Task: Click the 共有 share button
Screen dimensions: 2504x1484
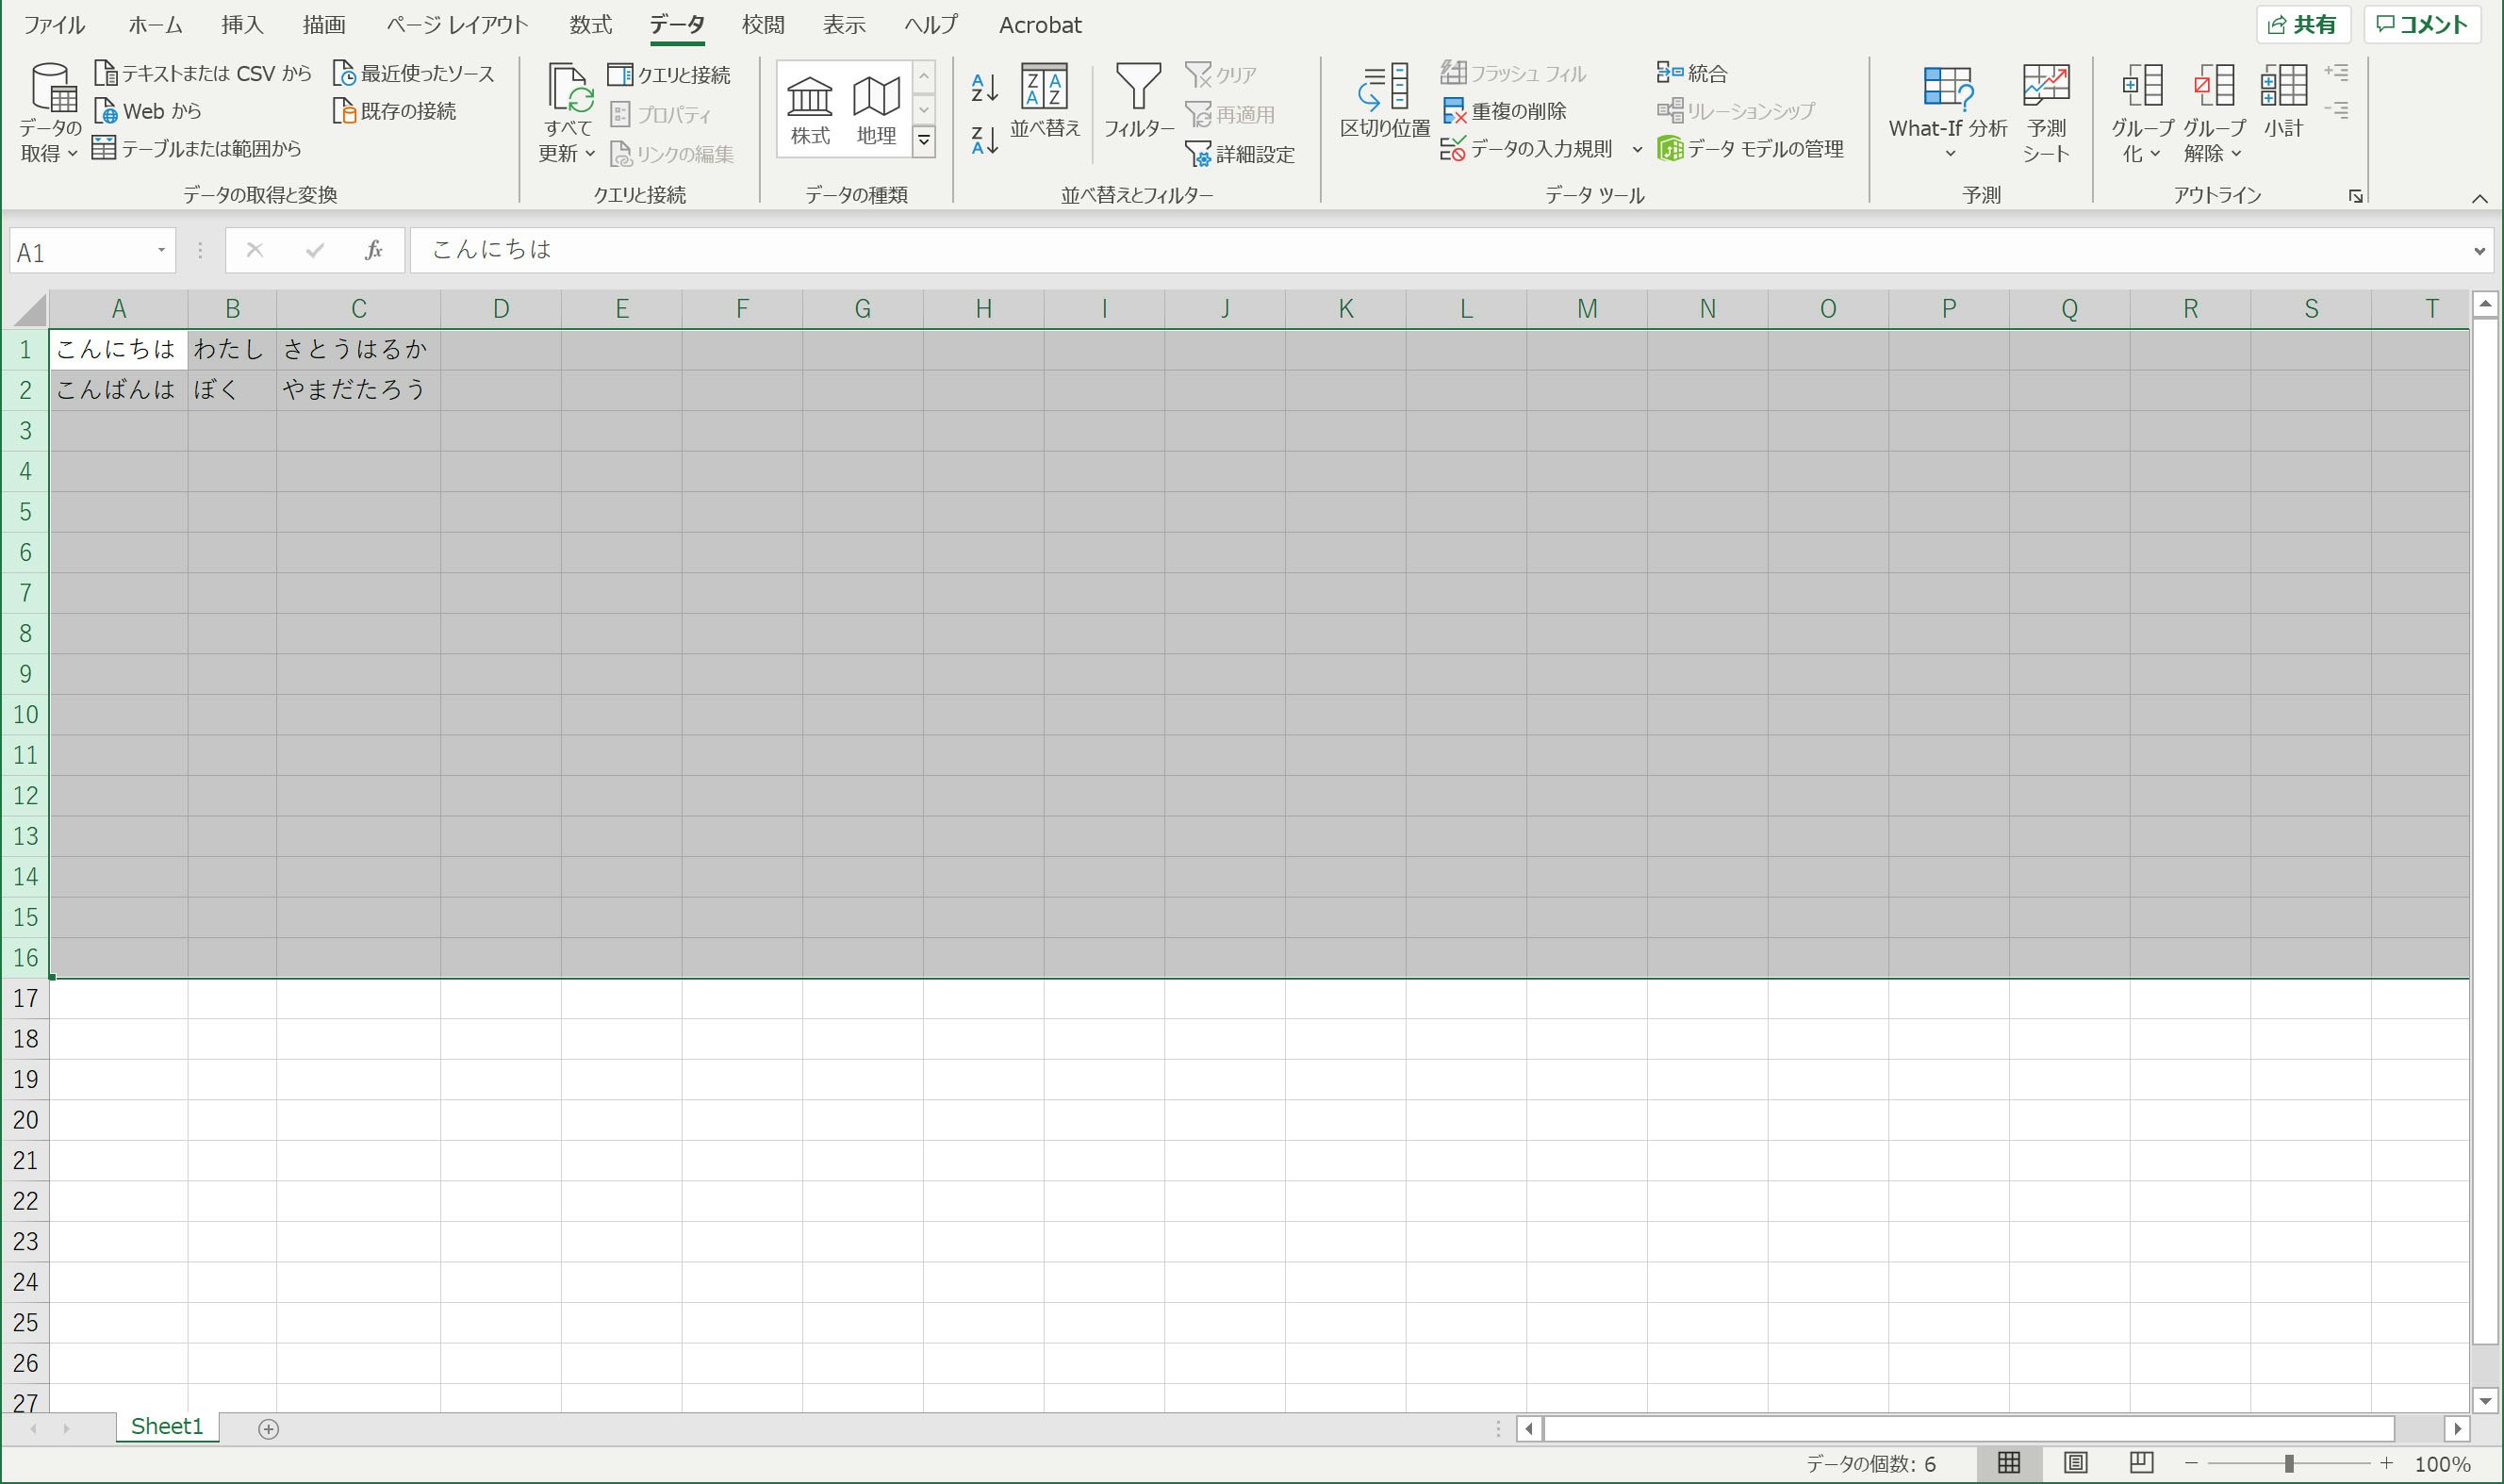Action: click(x=2302, y=25)
